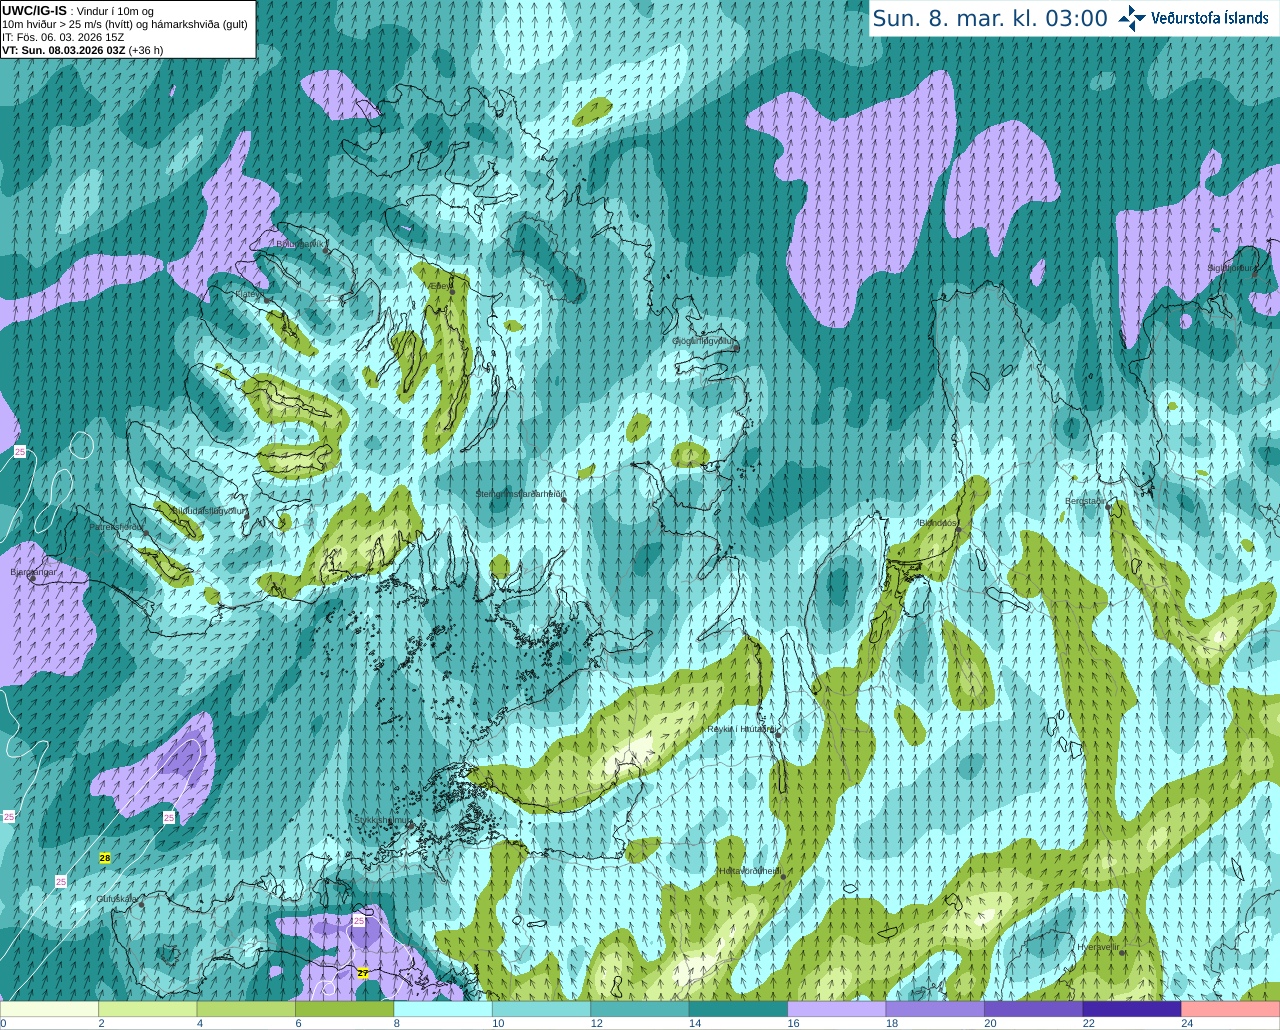Click the legend tick label 20
This screenshot has width=1280, height=1030.
(x=990, y=1023)
